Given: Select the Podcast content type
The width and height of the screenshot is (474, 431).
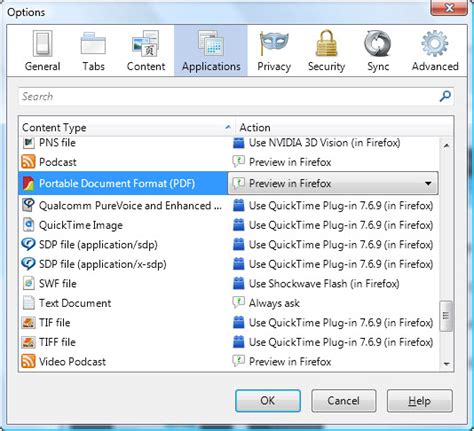Looking at the screenshot, I should [58, 162].
